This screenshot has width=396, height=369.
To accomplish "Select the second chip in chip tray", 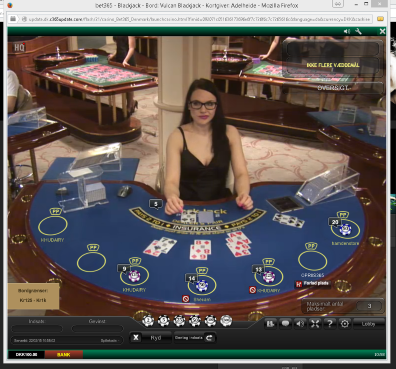I will pos(164,321).
